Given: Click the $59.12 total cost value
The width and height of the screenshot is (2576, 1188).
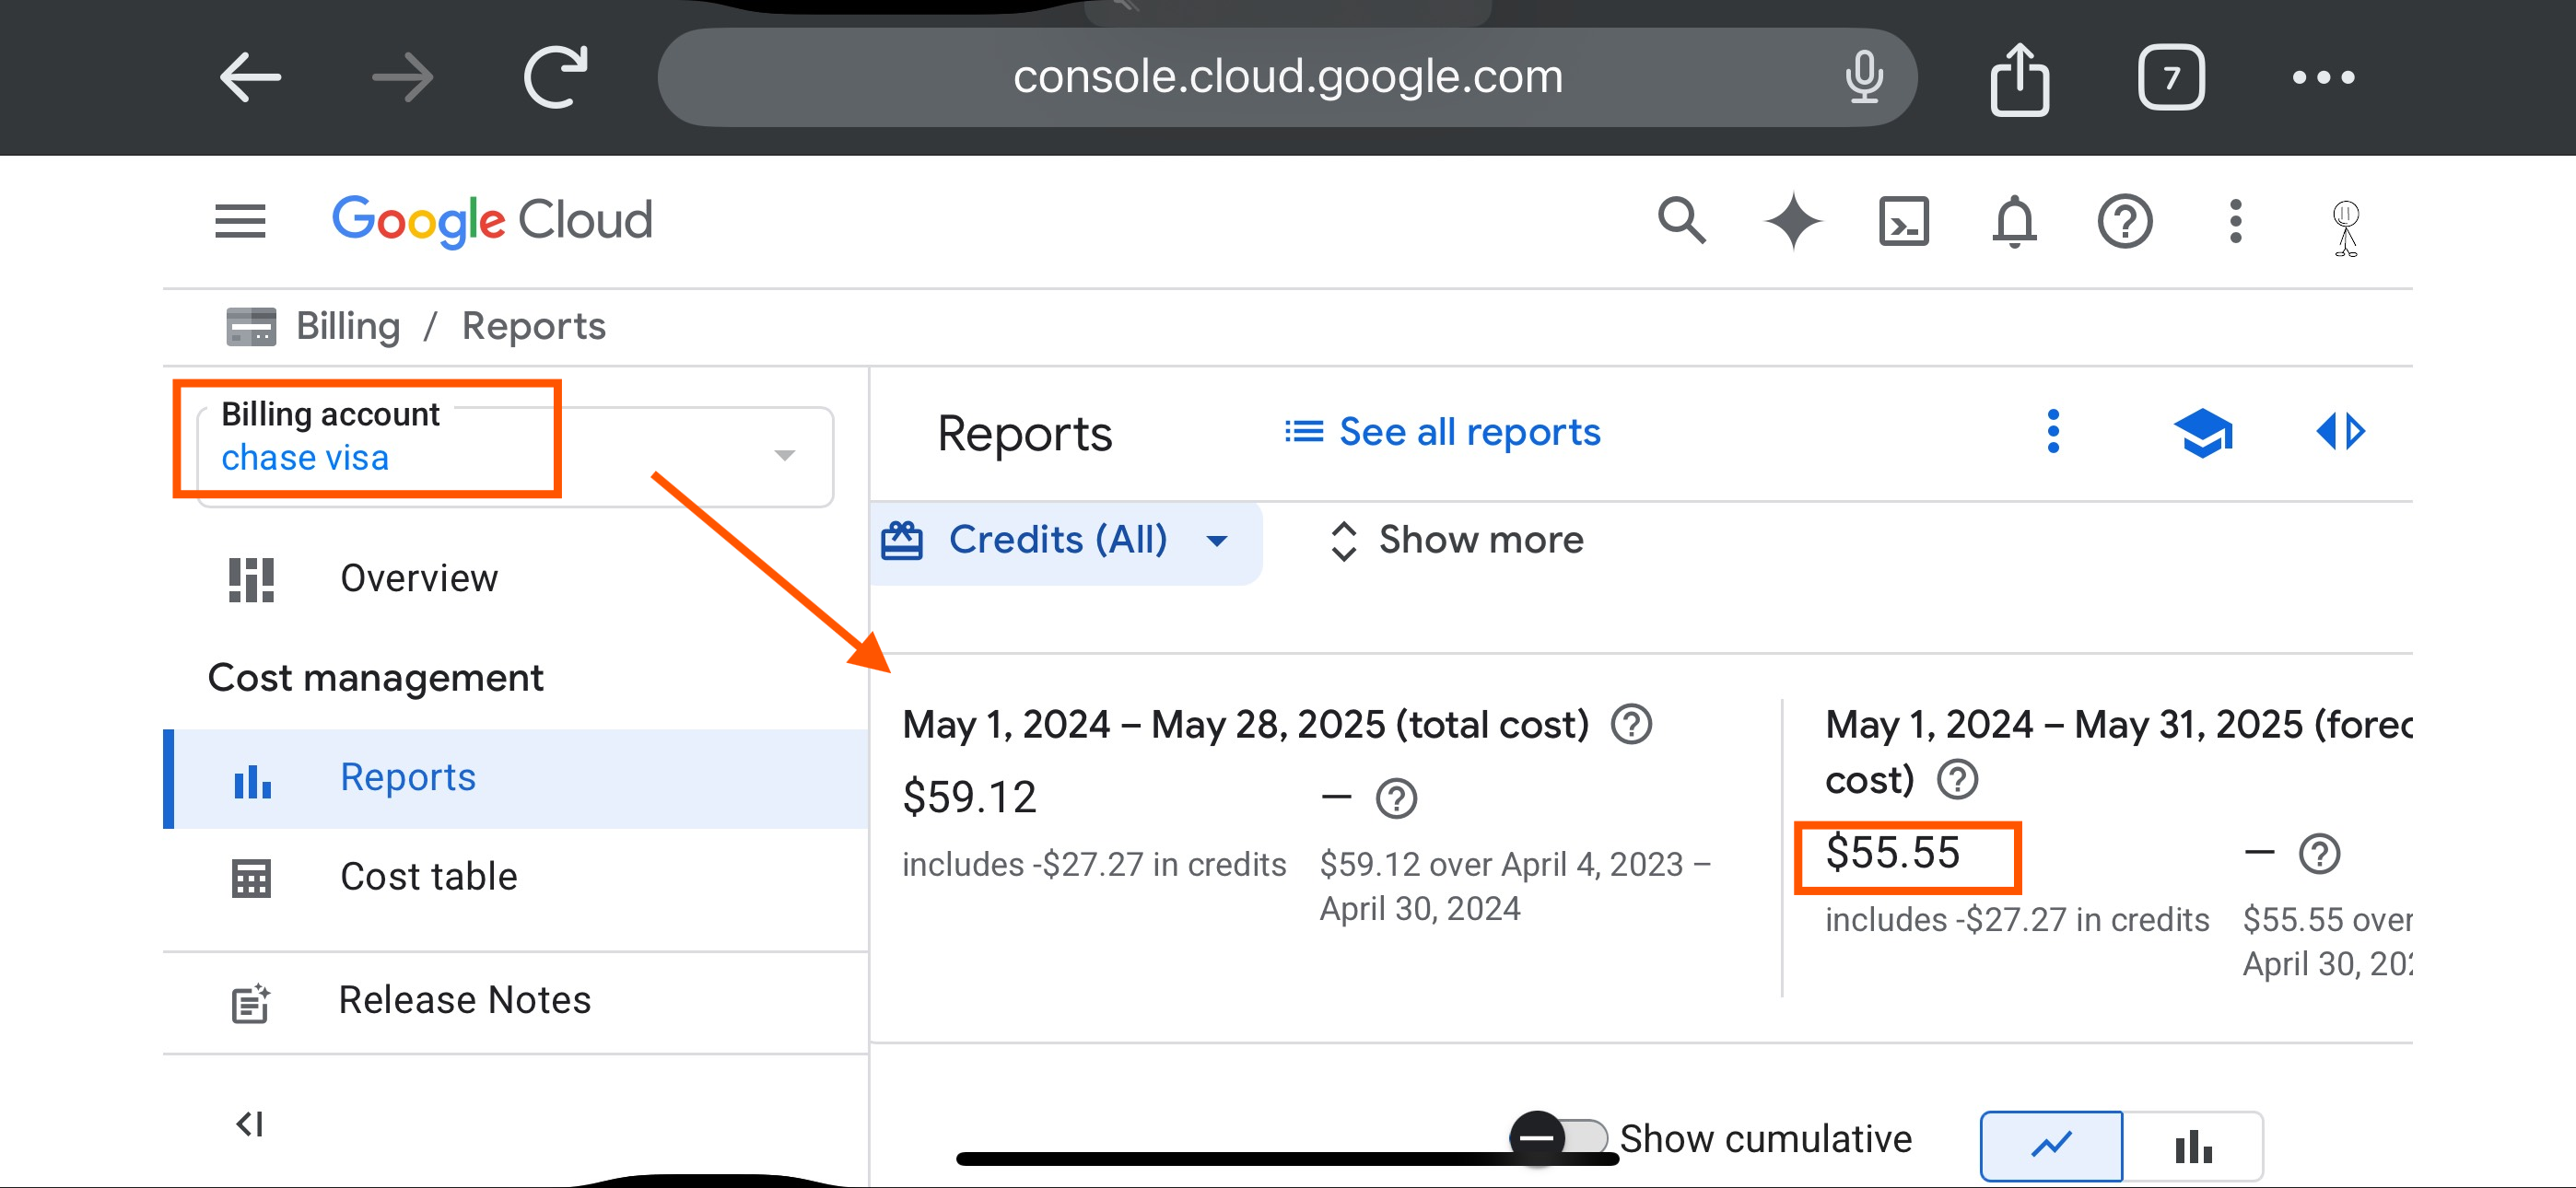Looking at the screenshot, I should coord(969,797).
